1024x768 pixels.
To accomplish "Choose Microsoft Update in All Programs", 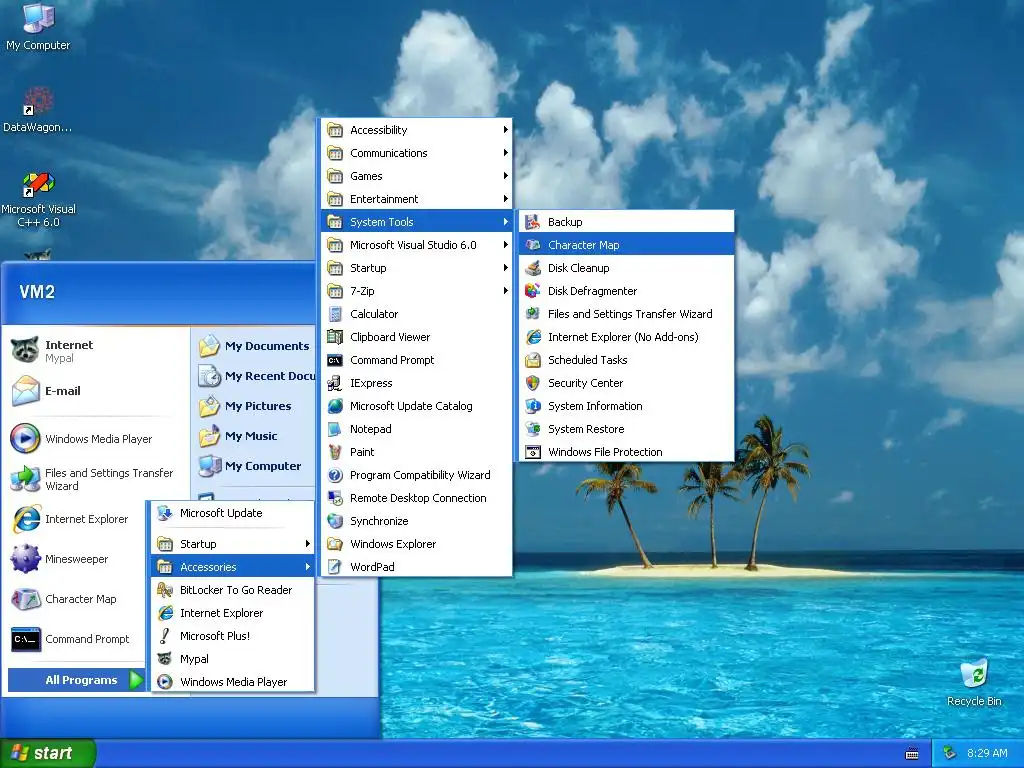I will [x=232, y=513].
